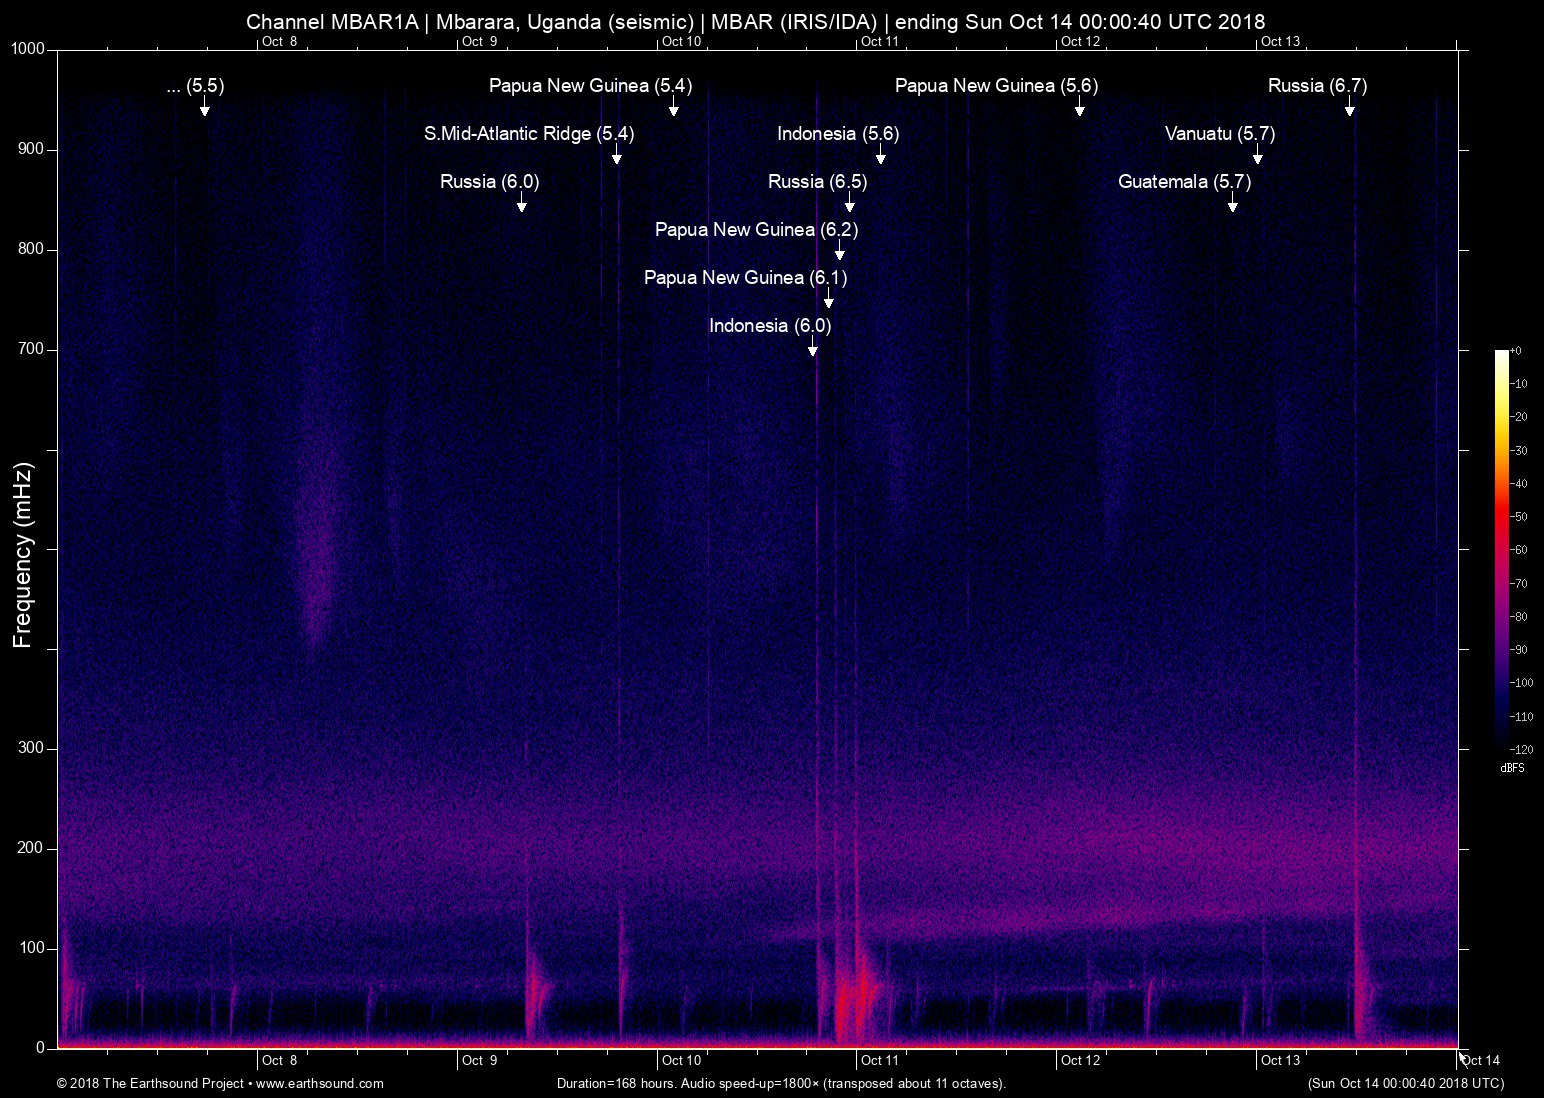This screenshot has height=1098, width=1544.
Task: Click 'Oct 12' on the bottom time axis
Action: click(x=1081, y=1061)
